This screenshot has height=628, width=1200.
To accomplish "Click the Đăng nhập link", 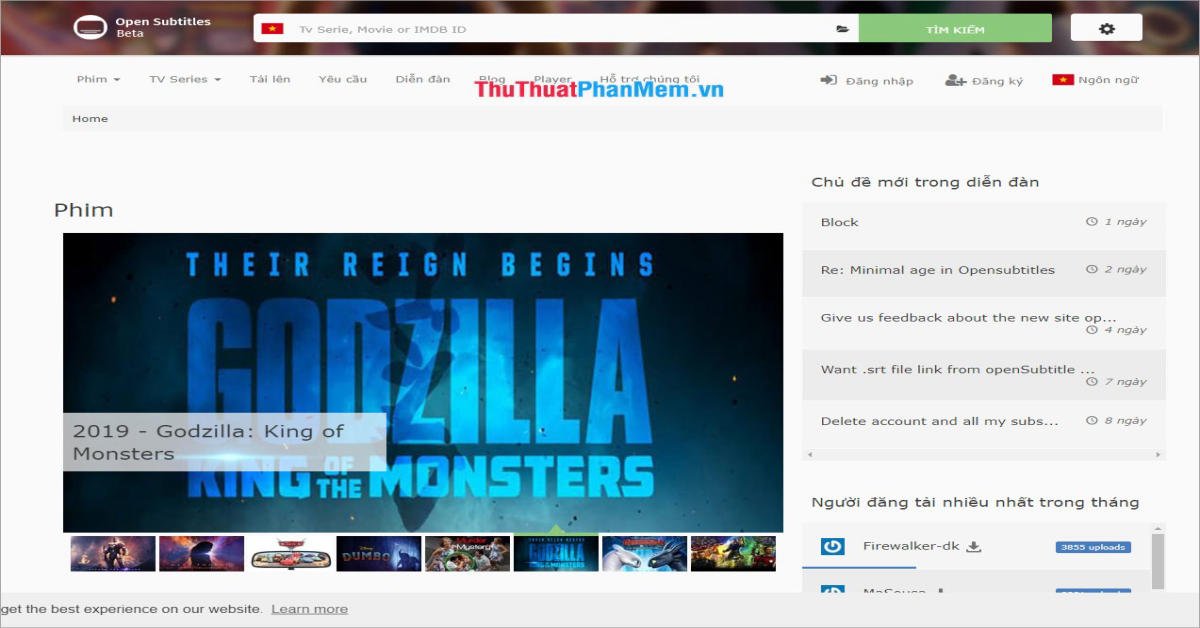I will 879,81.
